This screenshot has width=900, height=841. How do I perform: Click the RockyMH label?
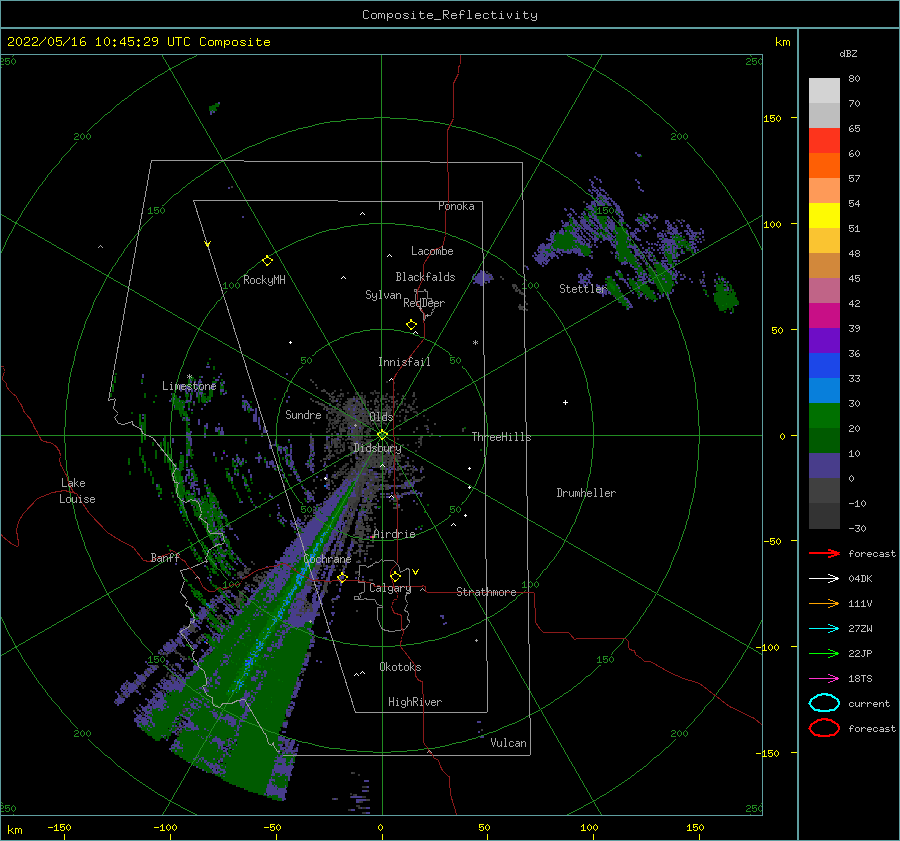(x=264, y=280)
